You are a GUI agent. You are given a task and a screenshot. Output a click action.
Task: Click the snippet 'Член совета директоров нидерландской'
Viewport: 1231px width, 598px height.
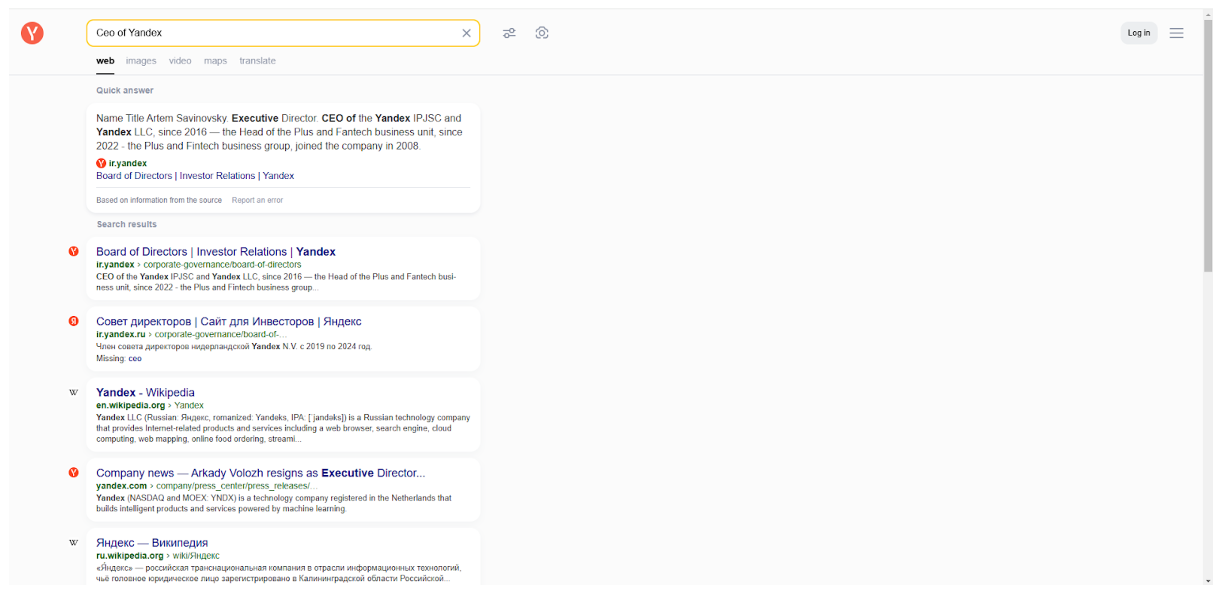coord(234,347)
